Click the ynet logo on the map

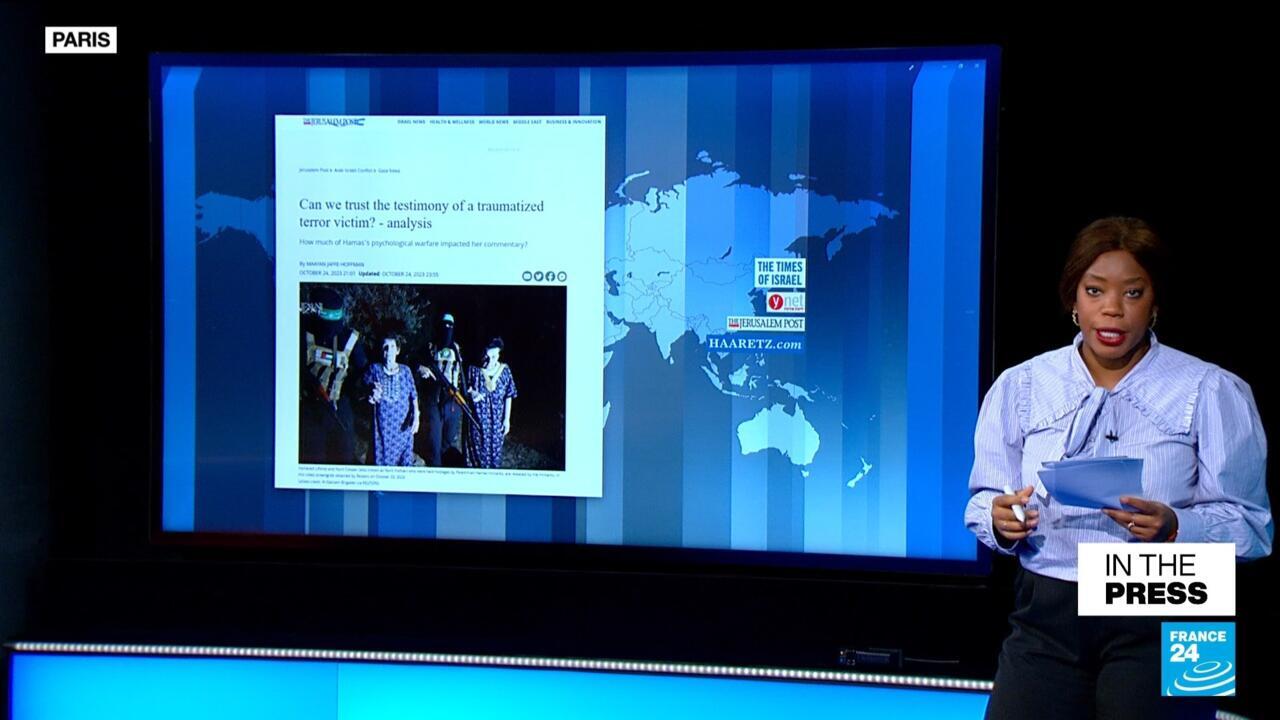(786, 302)
